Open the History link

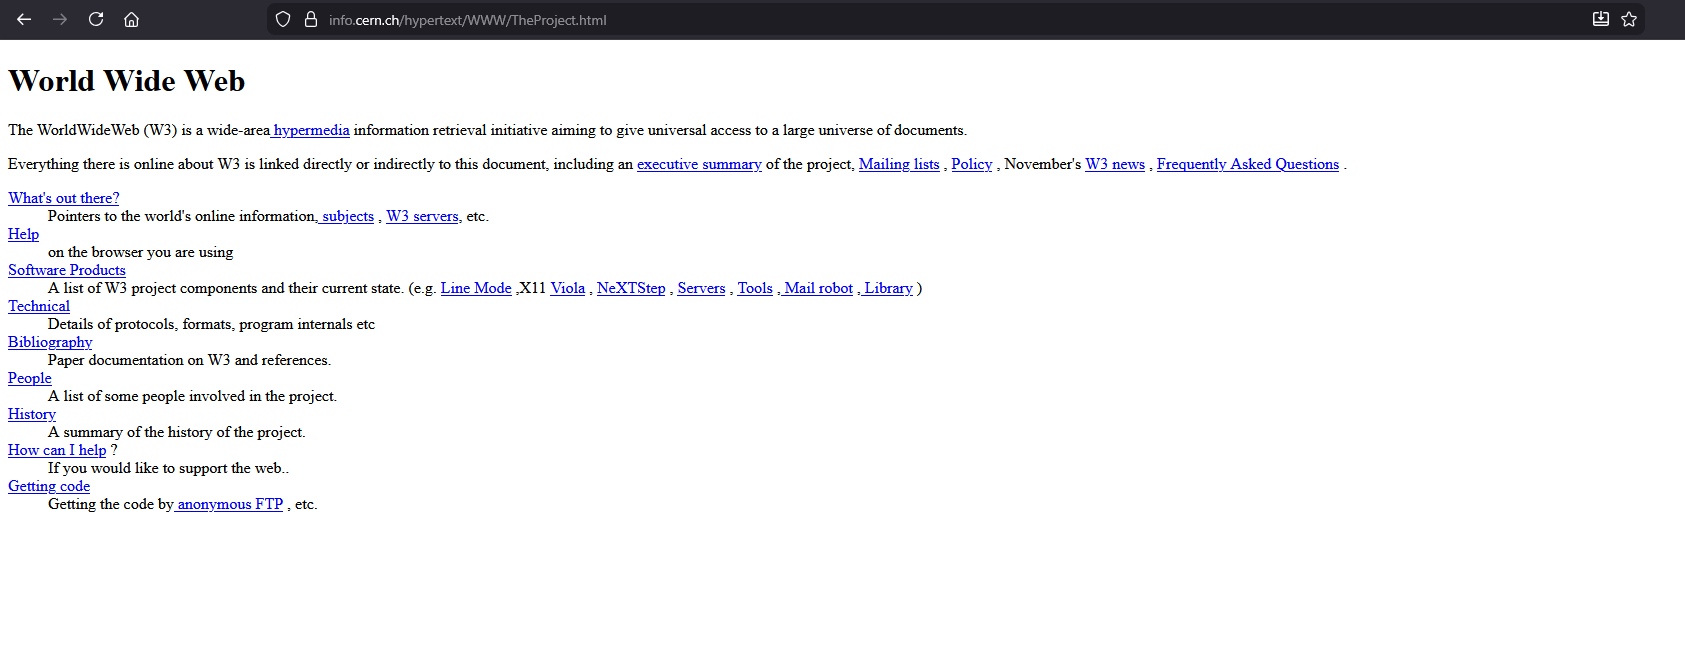(32, 414)
